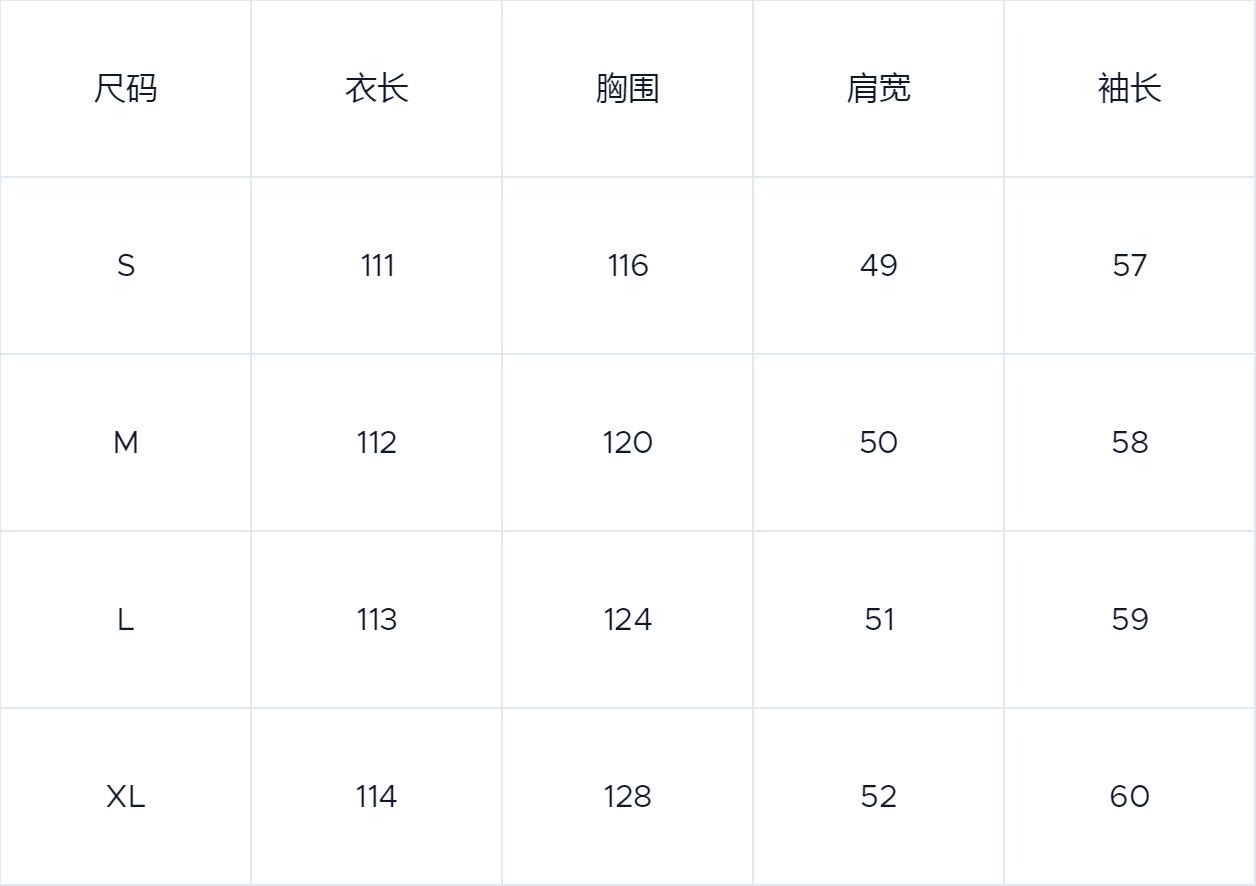Screen dimensions: 1256x886
Task: Click the 尺码 column header
Action: (x=126, y=89)
